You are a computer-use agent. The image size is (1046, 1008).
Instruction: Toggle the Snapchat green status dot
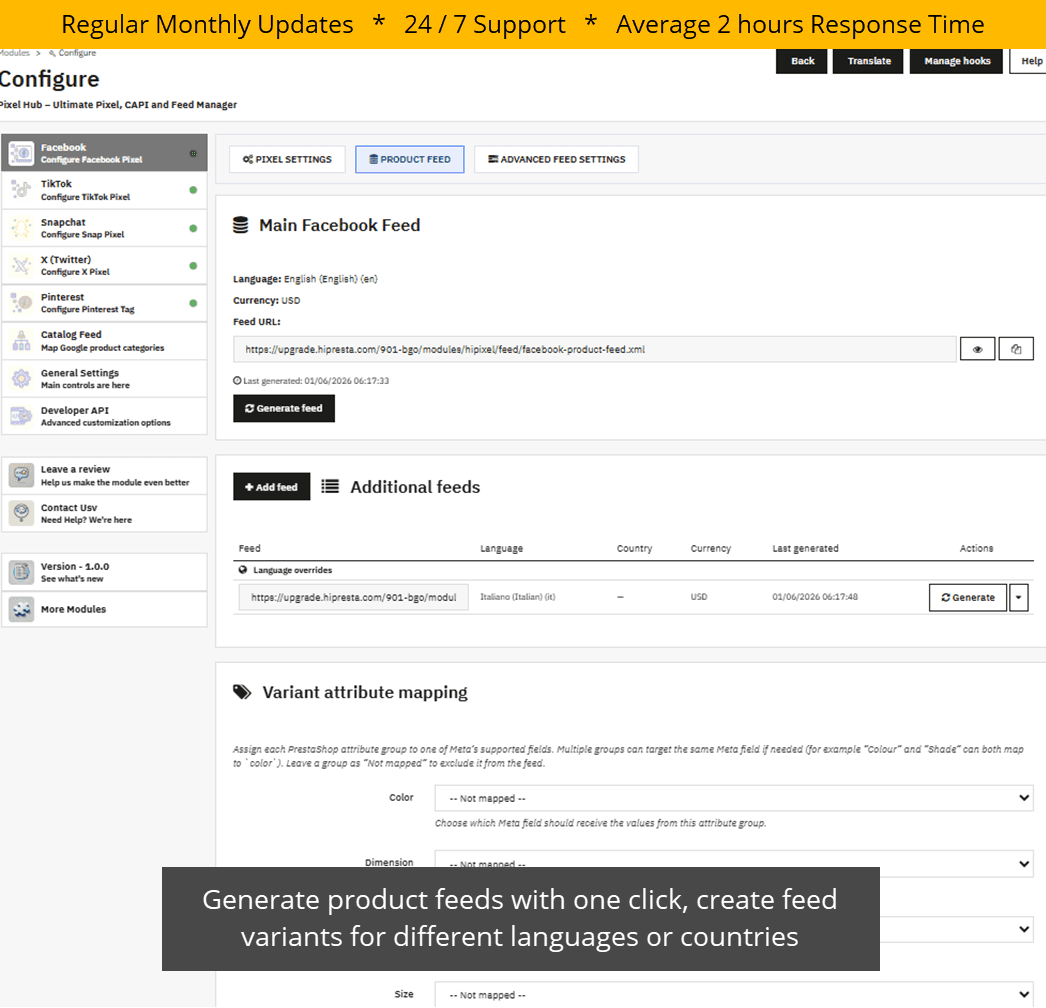coord(193,228)
